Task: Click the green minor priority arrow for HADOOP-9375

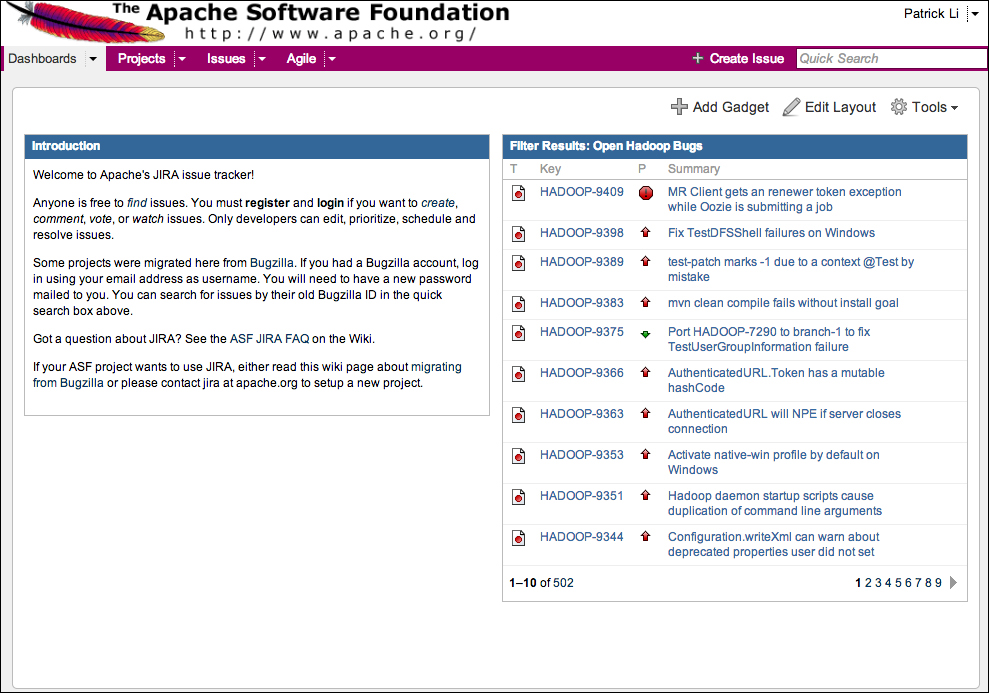Action: click(x=645, y=334)
